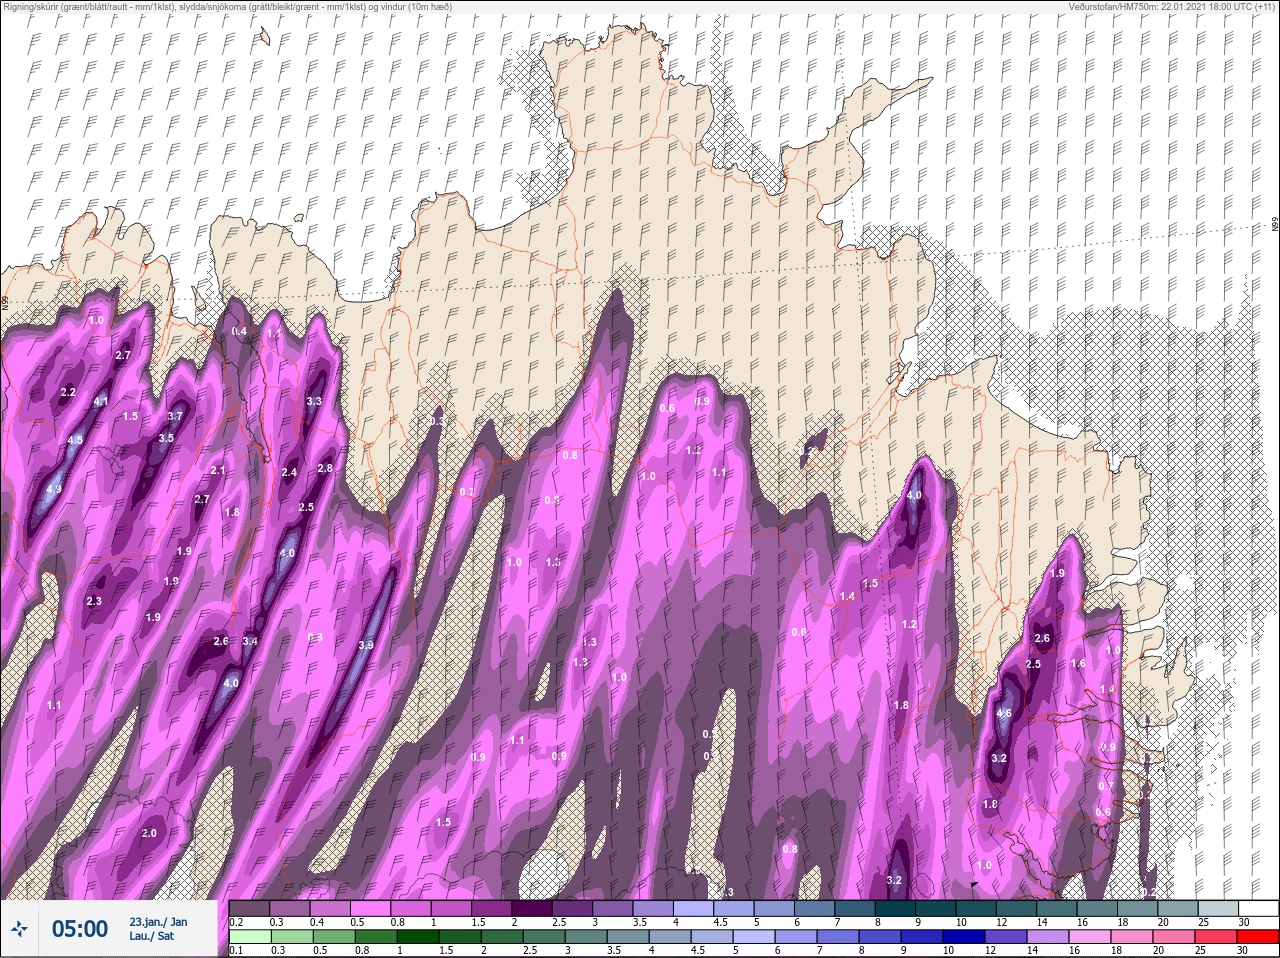Viewport: 1280px width, 958px height.
Task: Click the 2.4 precipitation value on the map
Action: pyautogui.click(x=289, y=472)
